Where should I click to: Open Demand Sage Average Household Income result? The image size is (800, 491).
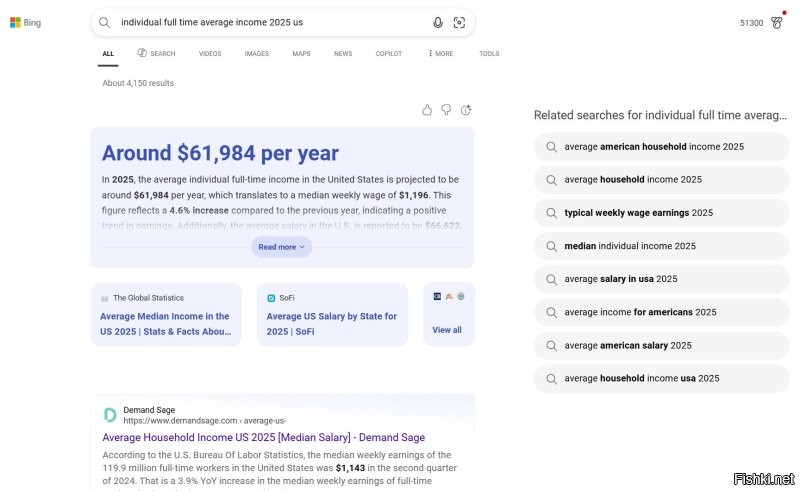tap(263, 437)
